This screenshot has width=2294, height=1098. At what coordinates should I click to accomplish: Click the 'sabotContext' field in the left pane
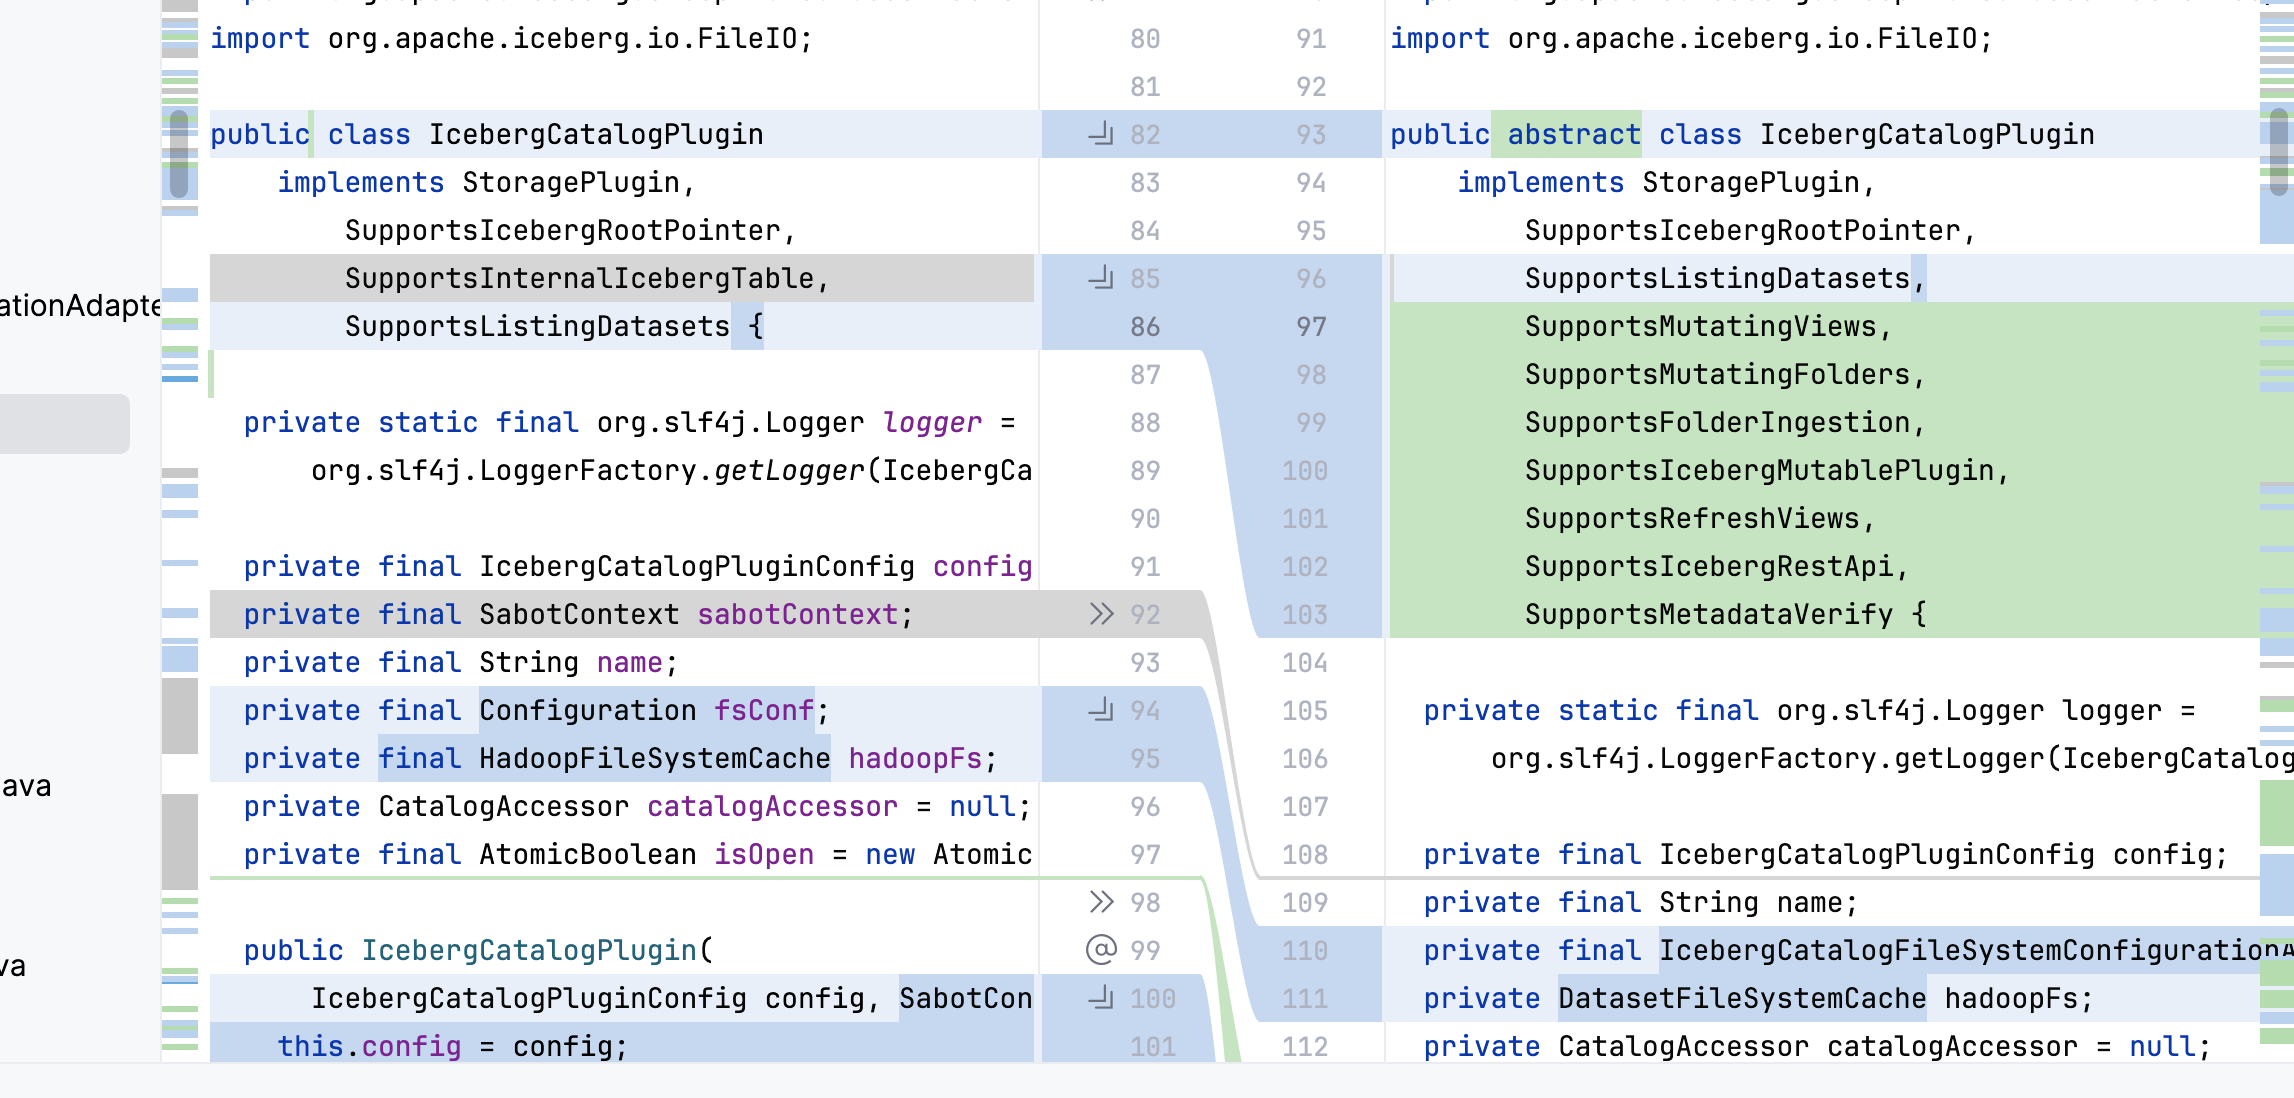(x=797, y=615)
